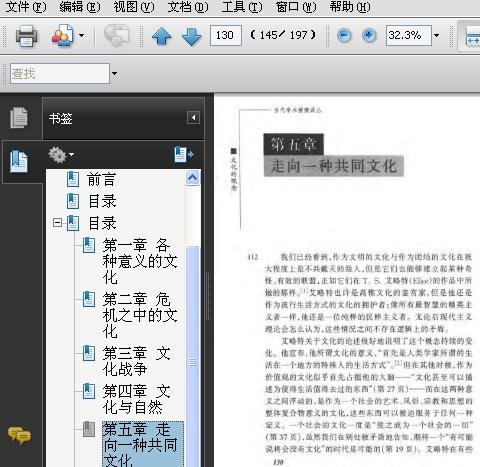480x467 pixels.
Task: Open the zoom percentage dropdown arrow
Action: (437, 35)
